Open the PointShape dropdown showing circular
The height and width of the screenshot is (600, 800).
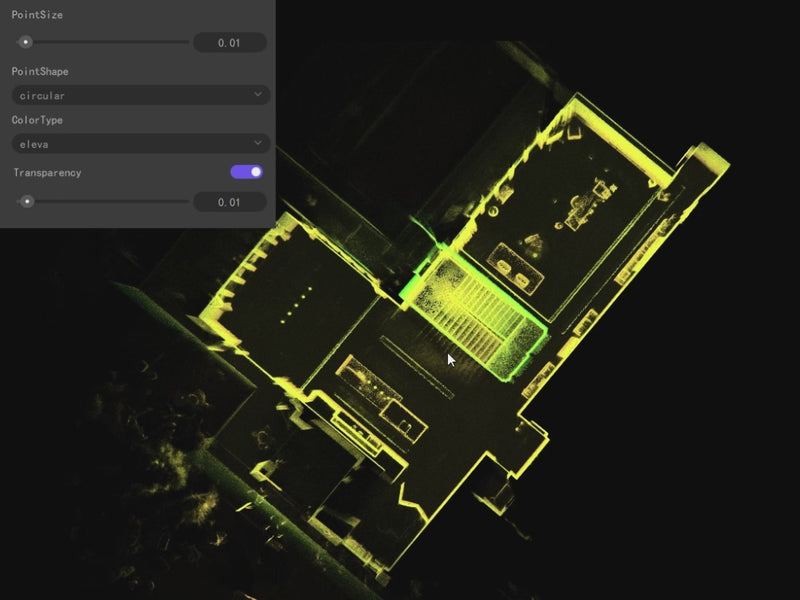140,95
